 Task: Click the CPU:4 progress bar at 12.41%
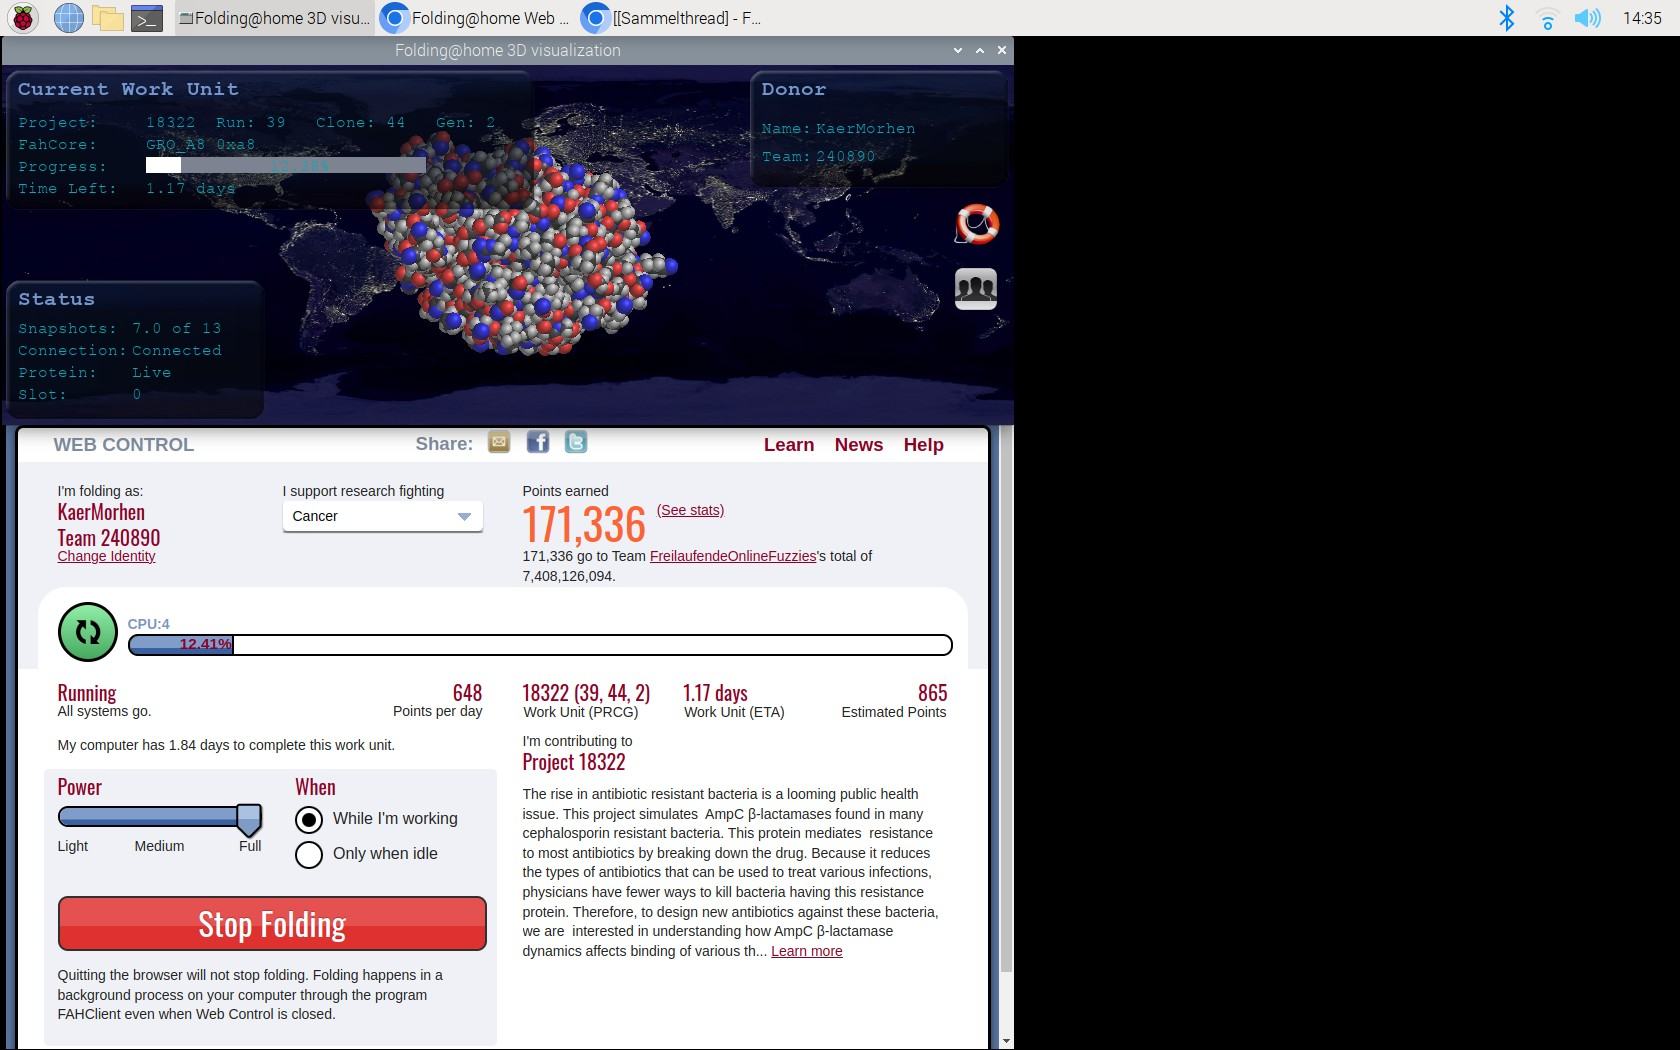pyautogui.click(x=540, y=645)
